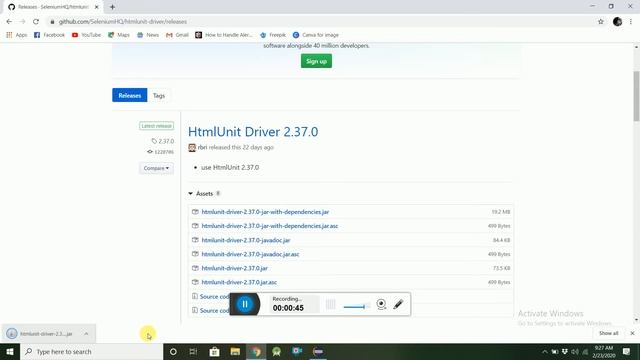Open downloaded htmlunit-driver jar in download bar

click(41, 334)
